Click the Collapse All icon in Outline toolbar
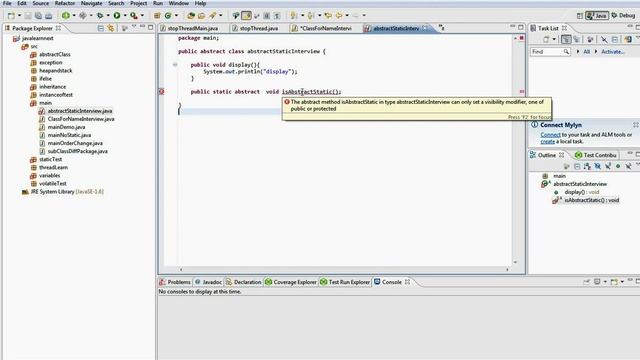 (577, 166)
